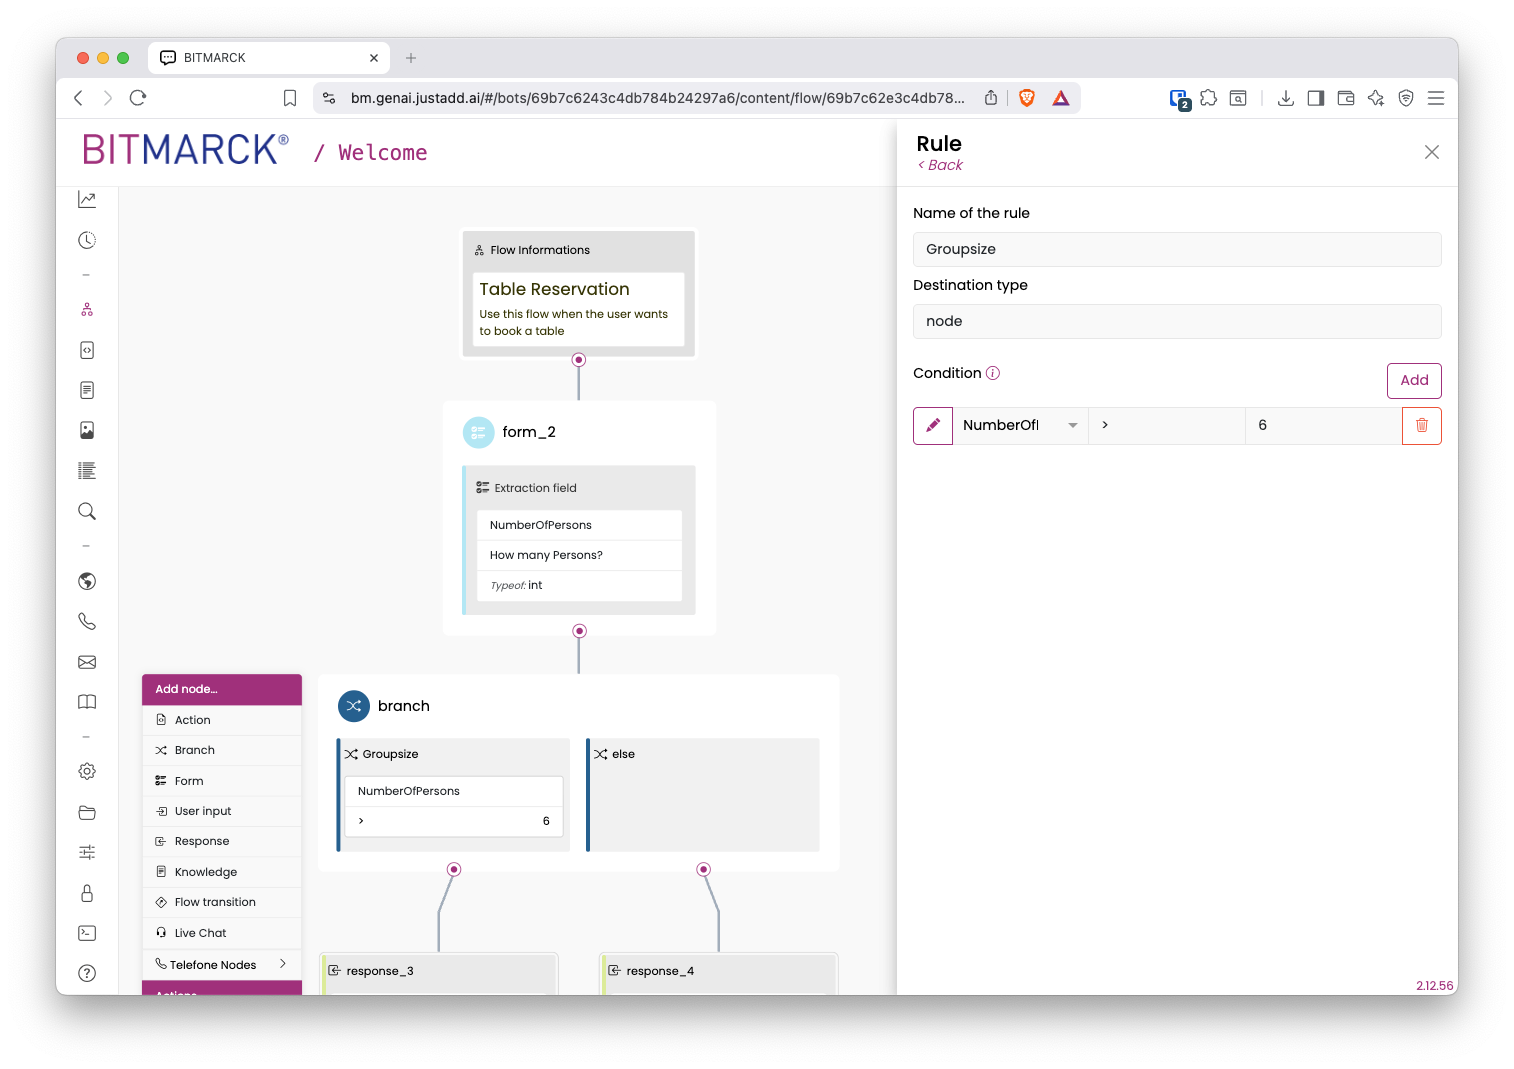Add a Response node
Image resolution: width=1514 pixels, height=1069 pixels.
(222, 841)
